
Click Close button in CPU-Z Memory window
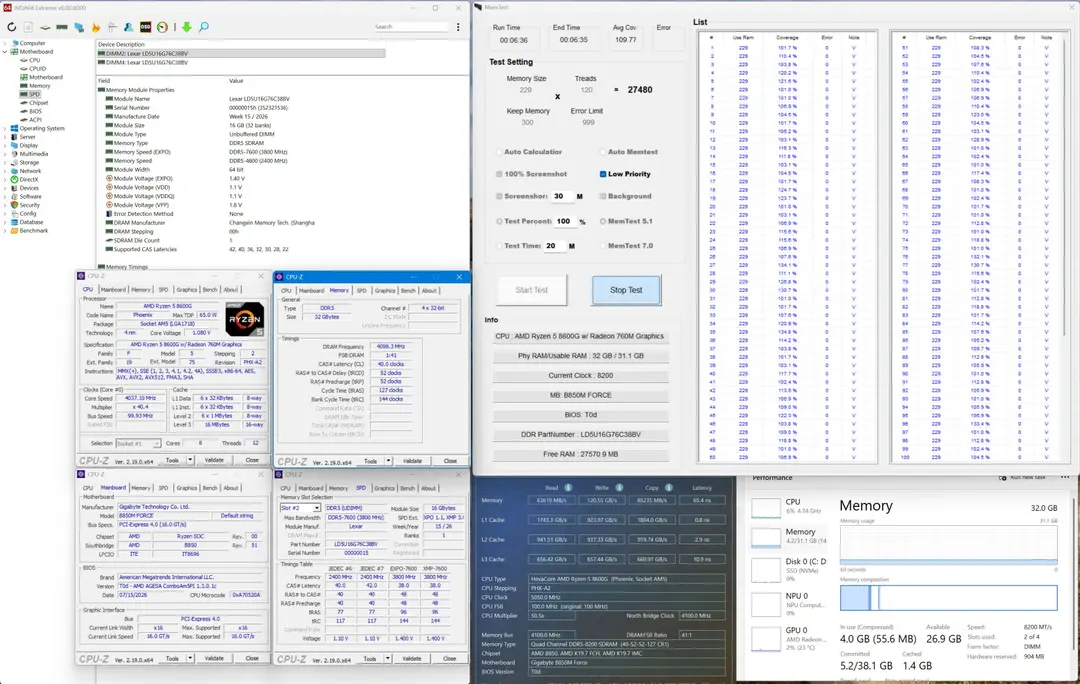(450, 461)
